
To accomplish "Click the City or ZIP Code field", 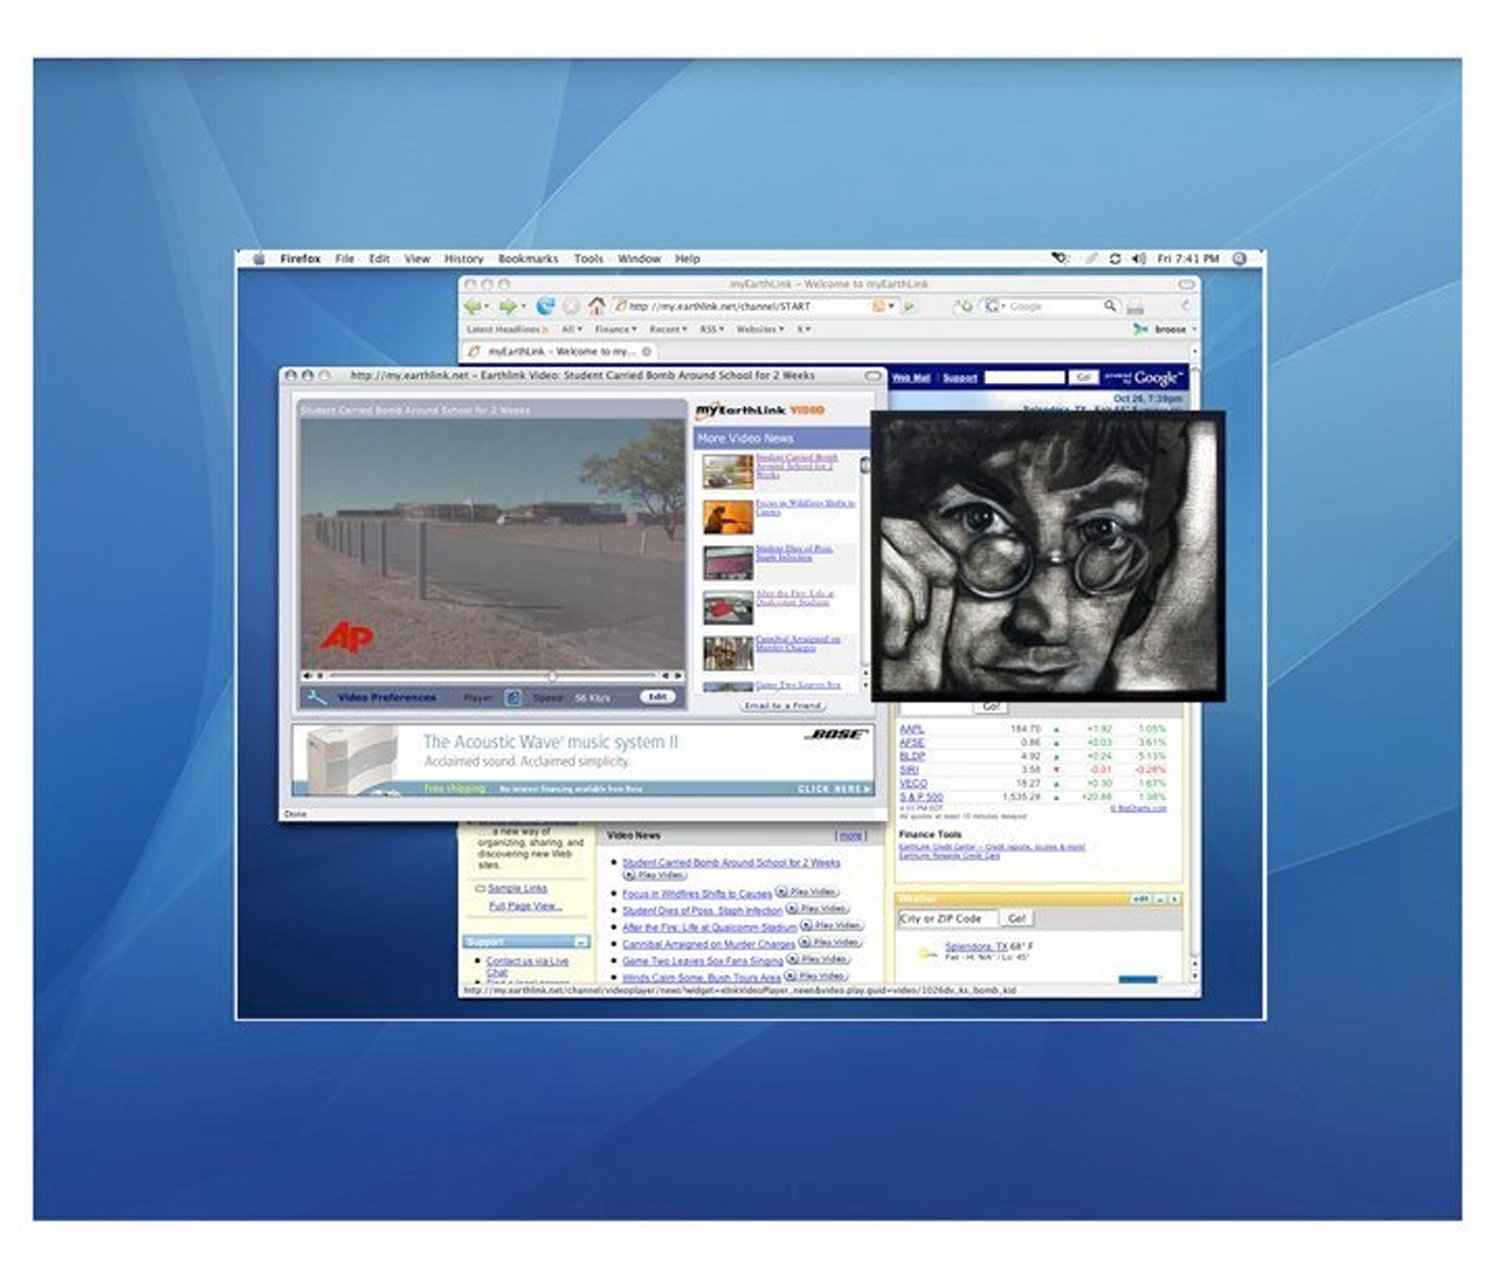I will pos(947,918).
